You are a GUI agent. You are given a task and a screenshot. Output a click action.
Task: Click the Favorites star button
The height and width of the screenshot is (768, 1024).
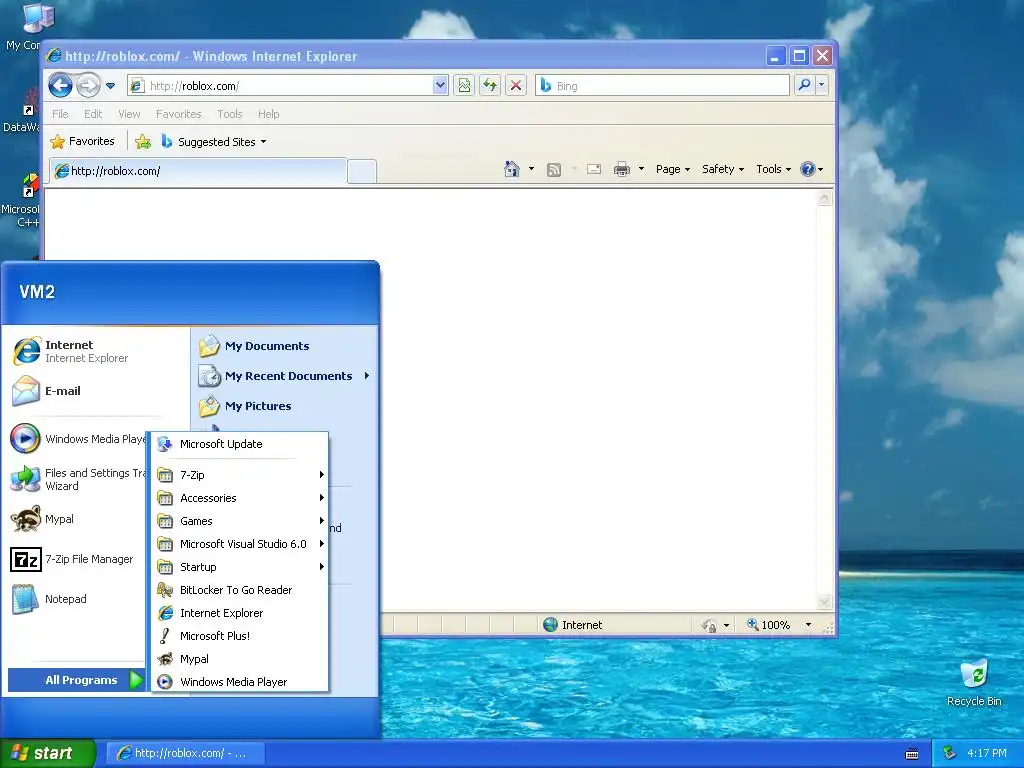click(82, 141)
